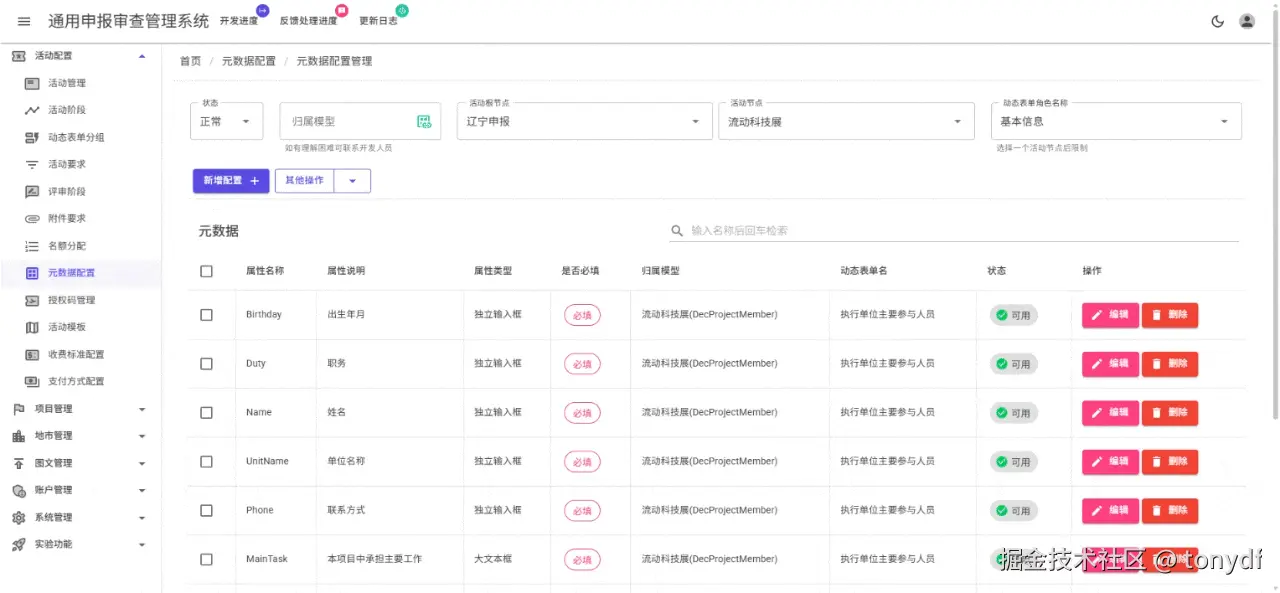Open the 活动模板 menu item

pos(80,327)
